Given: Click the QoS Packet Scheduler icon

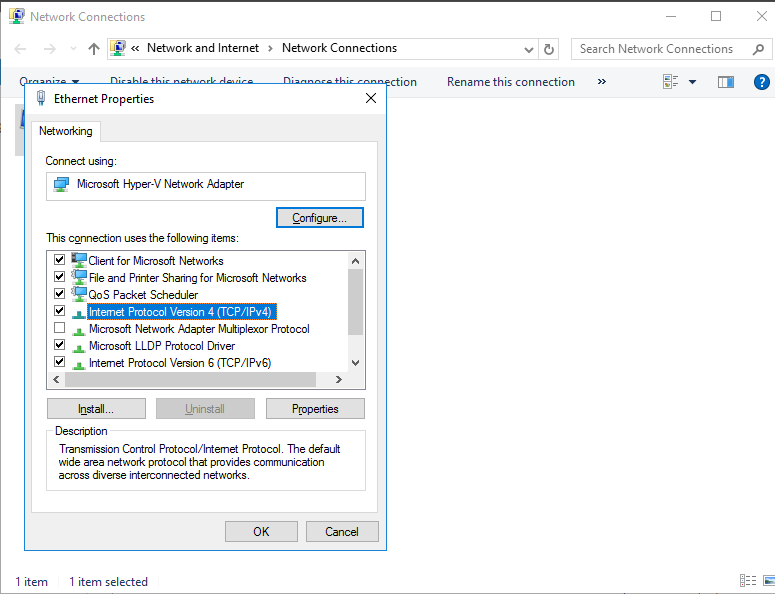Looking at the screenshot, I should [x=79, y=294].
